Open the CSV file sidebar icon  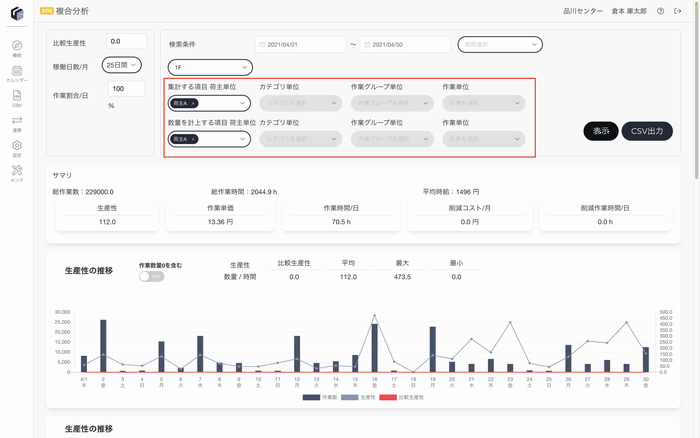pyautogui.click(x=17, y=97)
